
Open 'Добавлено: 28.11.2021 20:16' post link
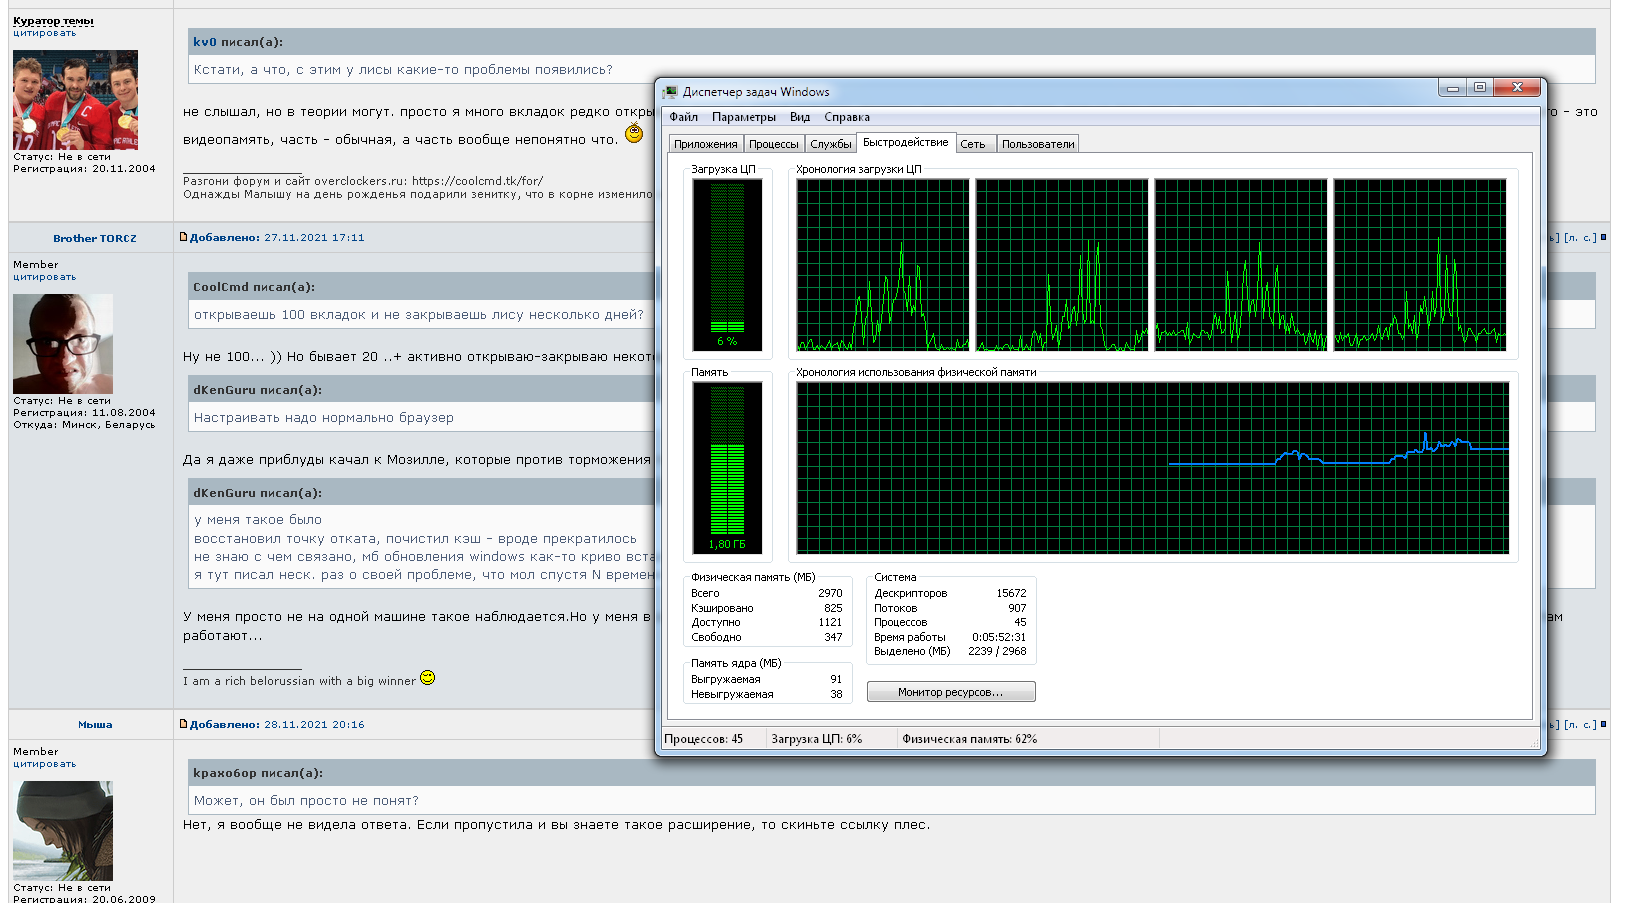tap(277, 725)
